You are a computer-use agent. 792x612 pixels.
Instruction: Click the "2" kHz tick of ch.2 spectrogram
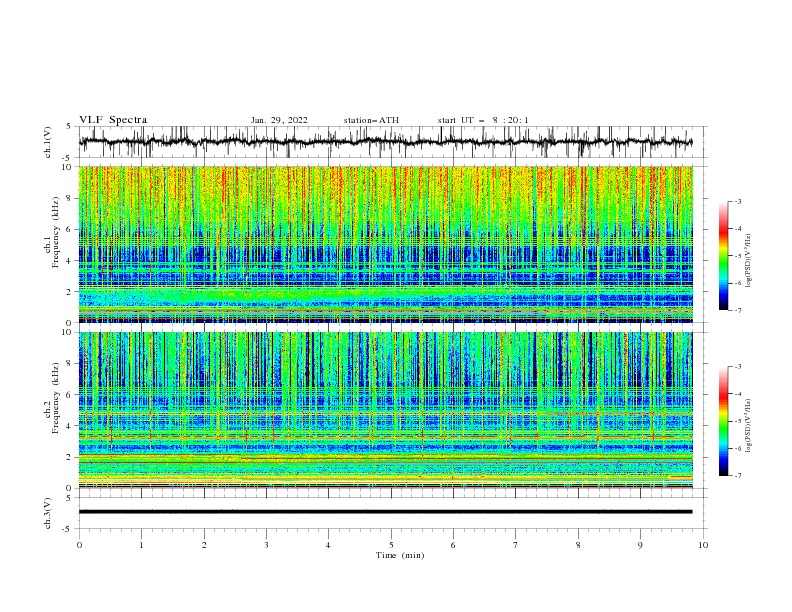pyautogui.click(x=69, y=457)
